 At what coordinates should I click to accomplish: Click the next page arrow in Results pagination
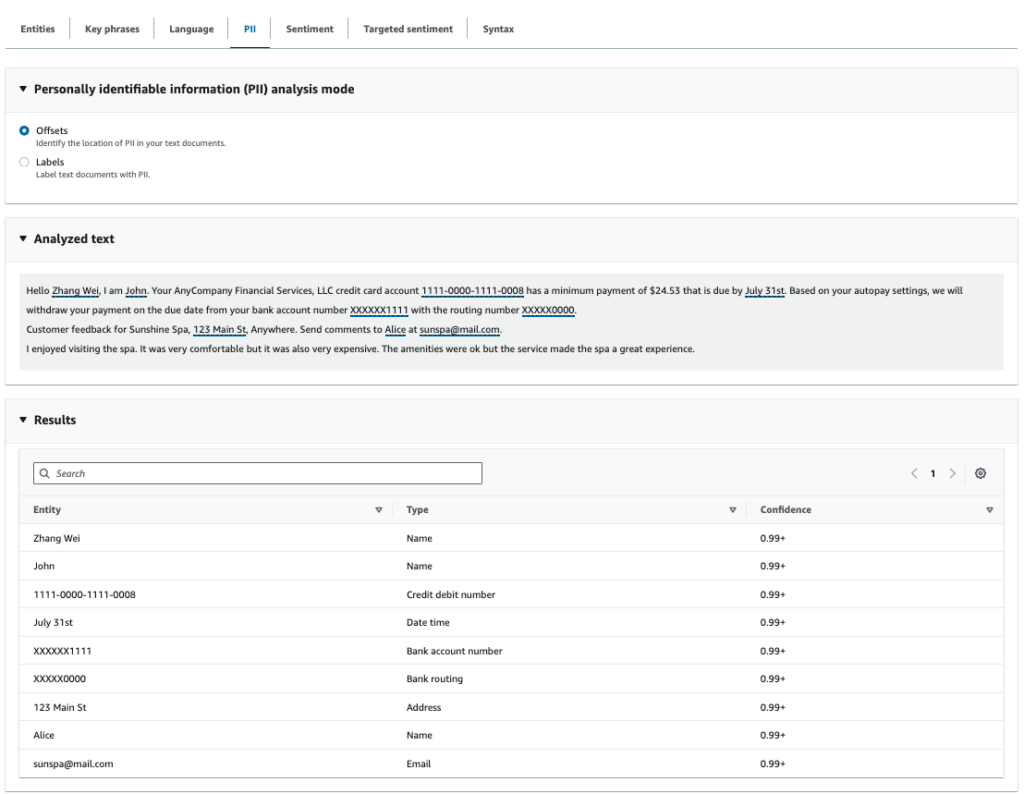coord(952,473)
